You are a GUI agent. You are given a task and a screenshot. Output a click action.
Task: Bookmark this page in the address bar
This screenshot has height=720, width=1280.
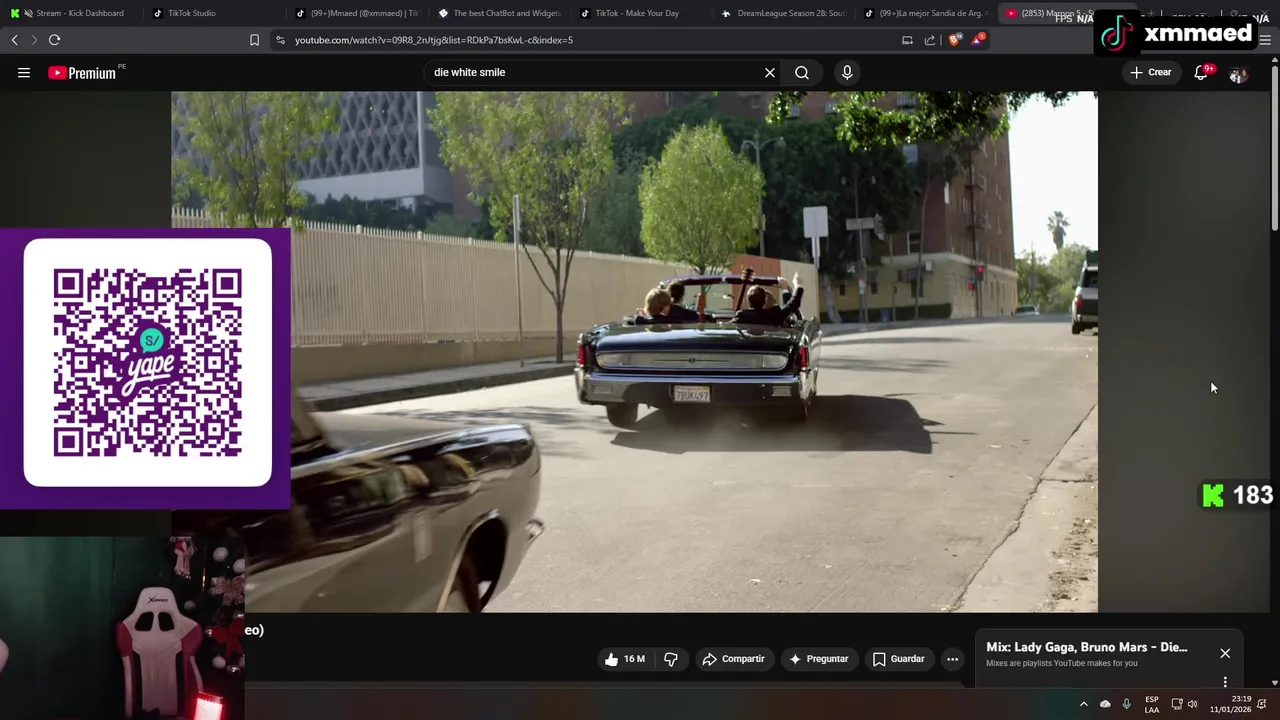point(254,40)
